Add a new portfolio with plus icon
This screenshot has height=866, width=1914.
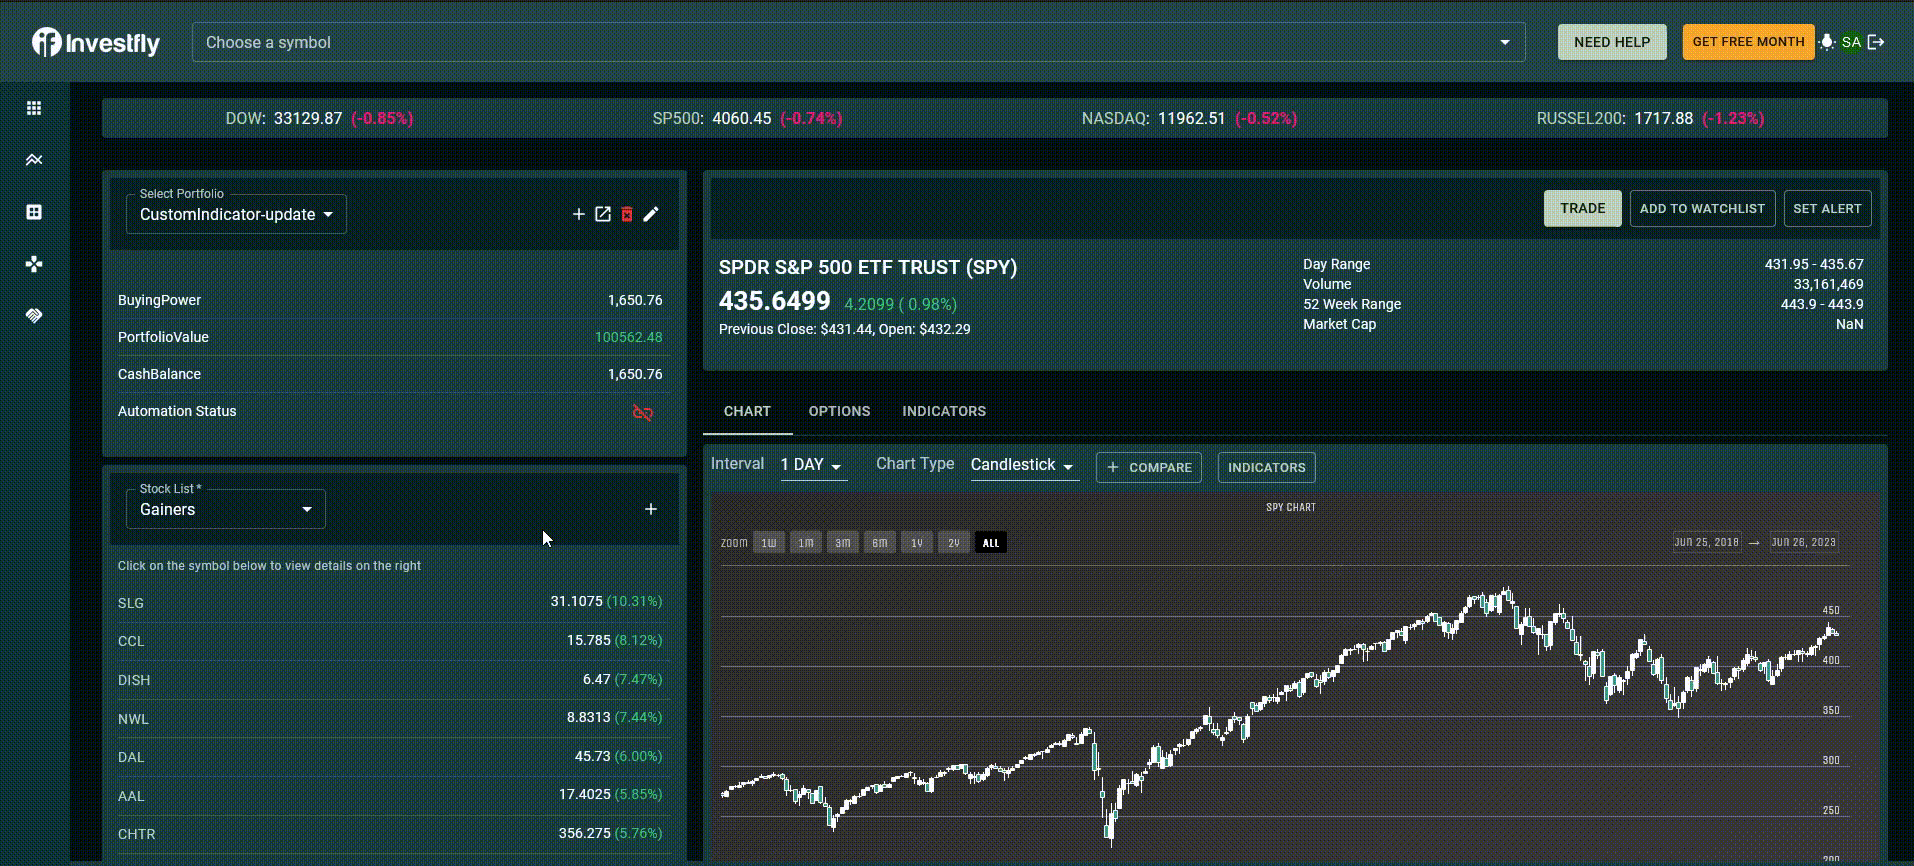[x=578, y=214]
